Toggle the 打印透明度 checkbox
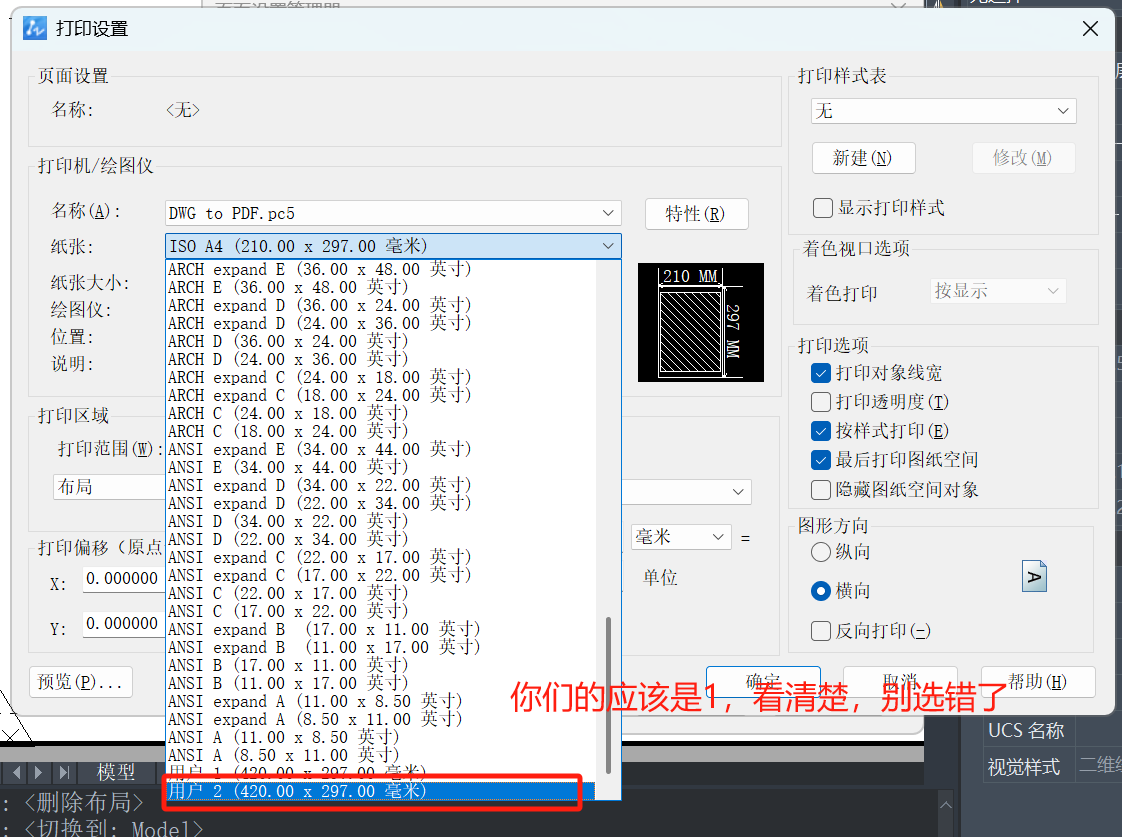This screenshot has height=837, width=1122. click(x=821, y=402)
